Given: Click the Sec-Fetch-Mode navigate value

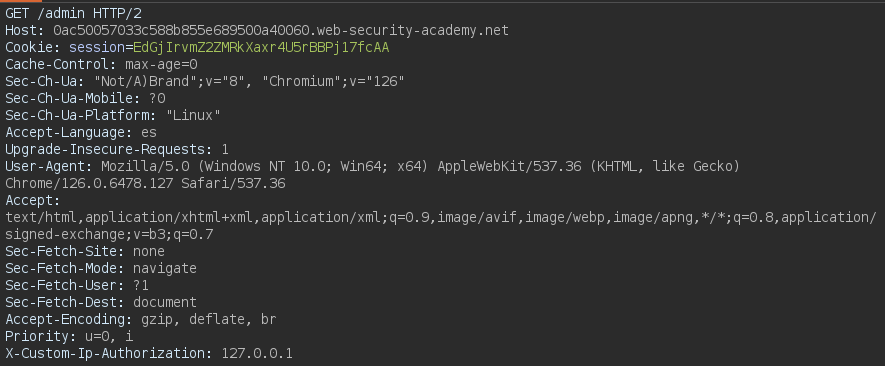Looking at the screenshot, I should click(x=165, y=268).
